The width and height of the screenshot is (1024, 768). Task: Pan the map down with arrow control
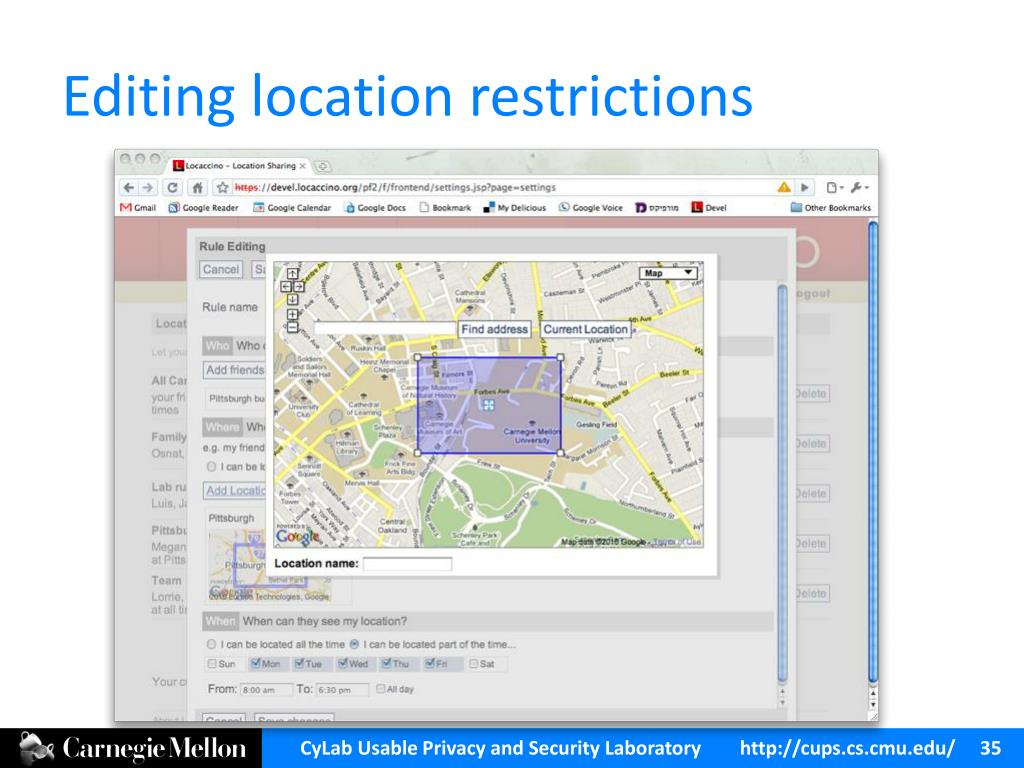click(x=293, y=299)
